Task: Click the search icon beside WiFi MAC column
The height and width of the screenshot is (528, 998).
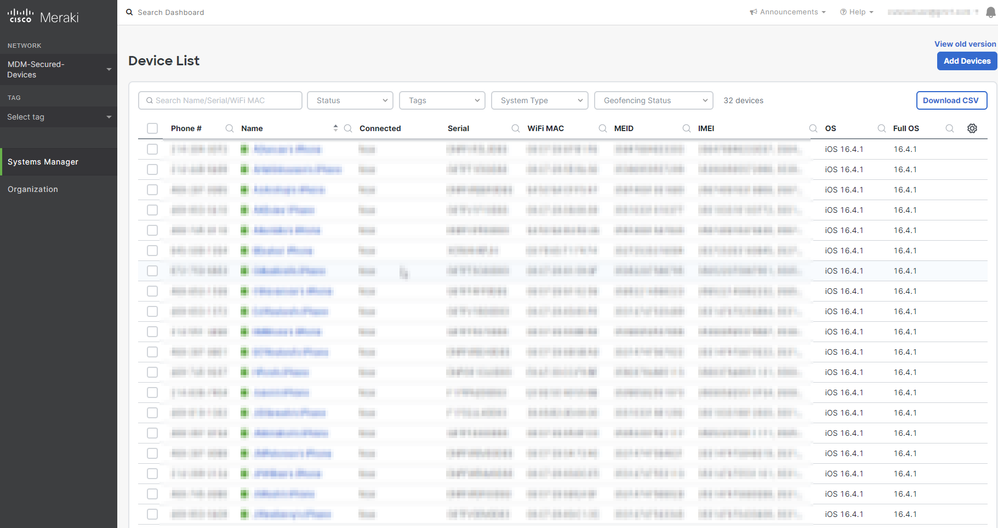Action: pos(603,129)
